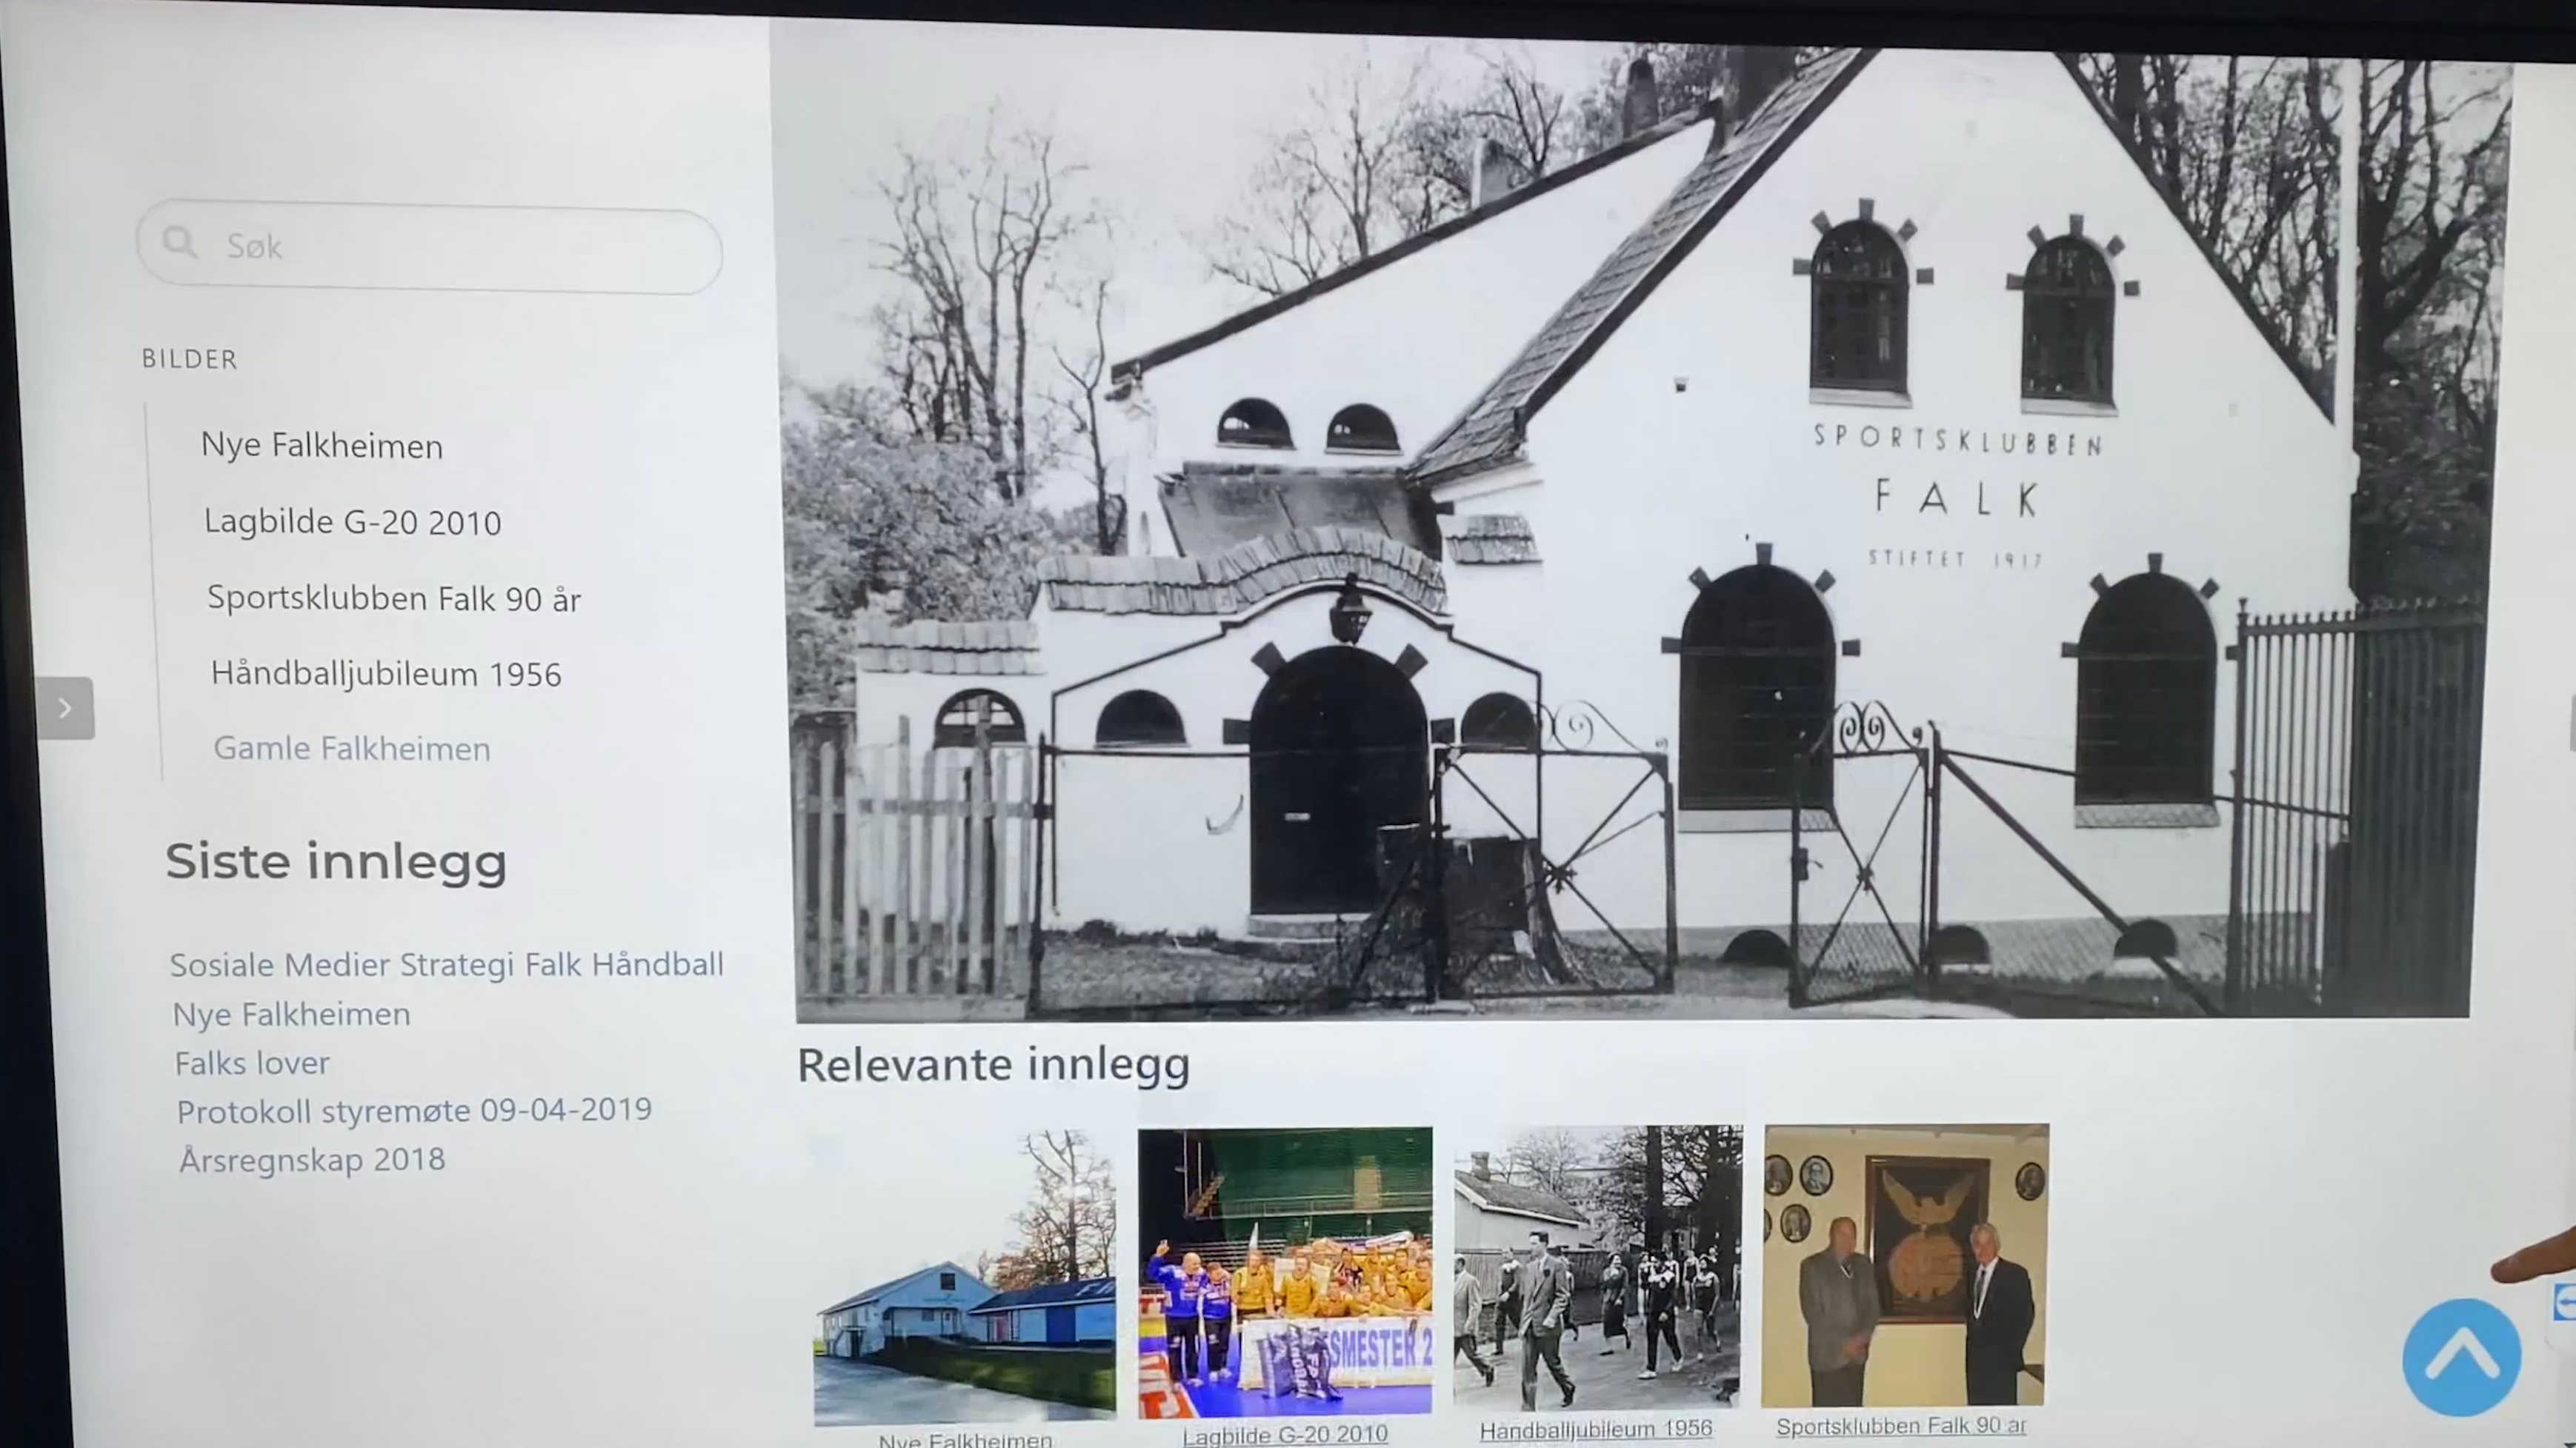Open the Håndballjubileum 1956 black-and-white thumbnail
The width and height of the screenshot is (2576, 1448).
(x=1597, y=1268)
